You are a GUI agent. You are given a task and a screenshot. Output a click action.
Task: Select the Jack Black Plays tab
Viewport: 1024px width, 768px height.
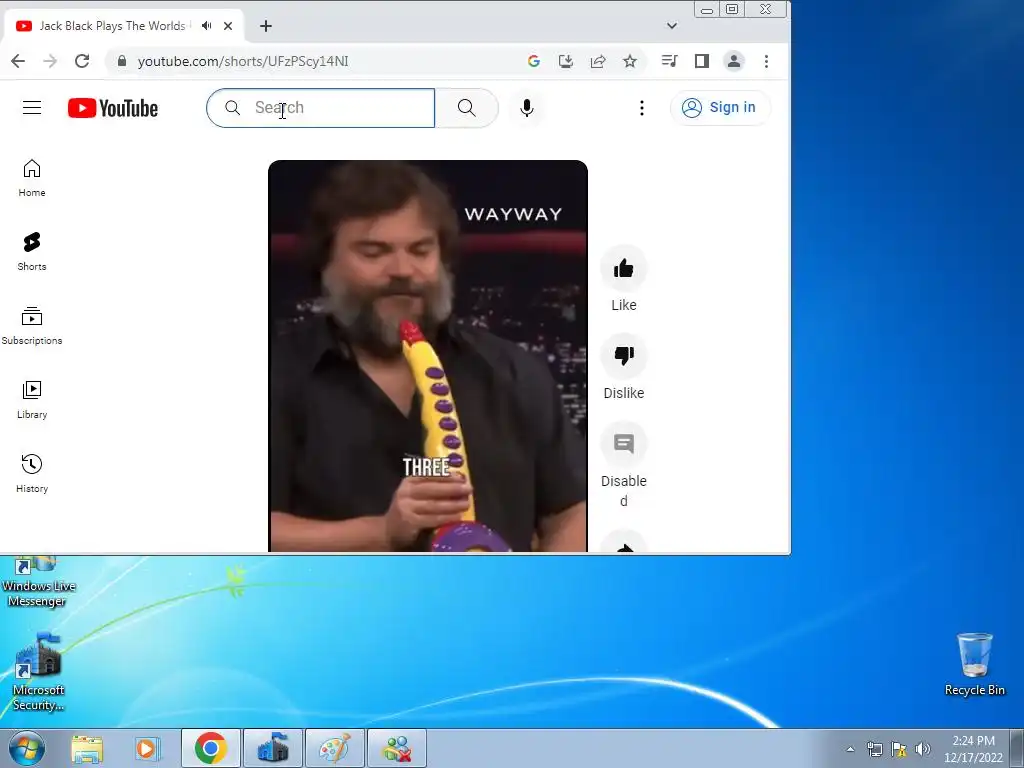112,26
